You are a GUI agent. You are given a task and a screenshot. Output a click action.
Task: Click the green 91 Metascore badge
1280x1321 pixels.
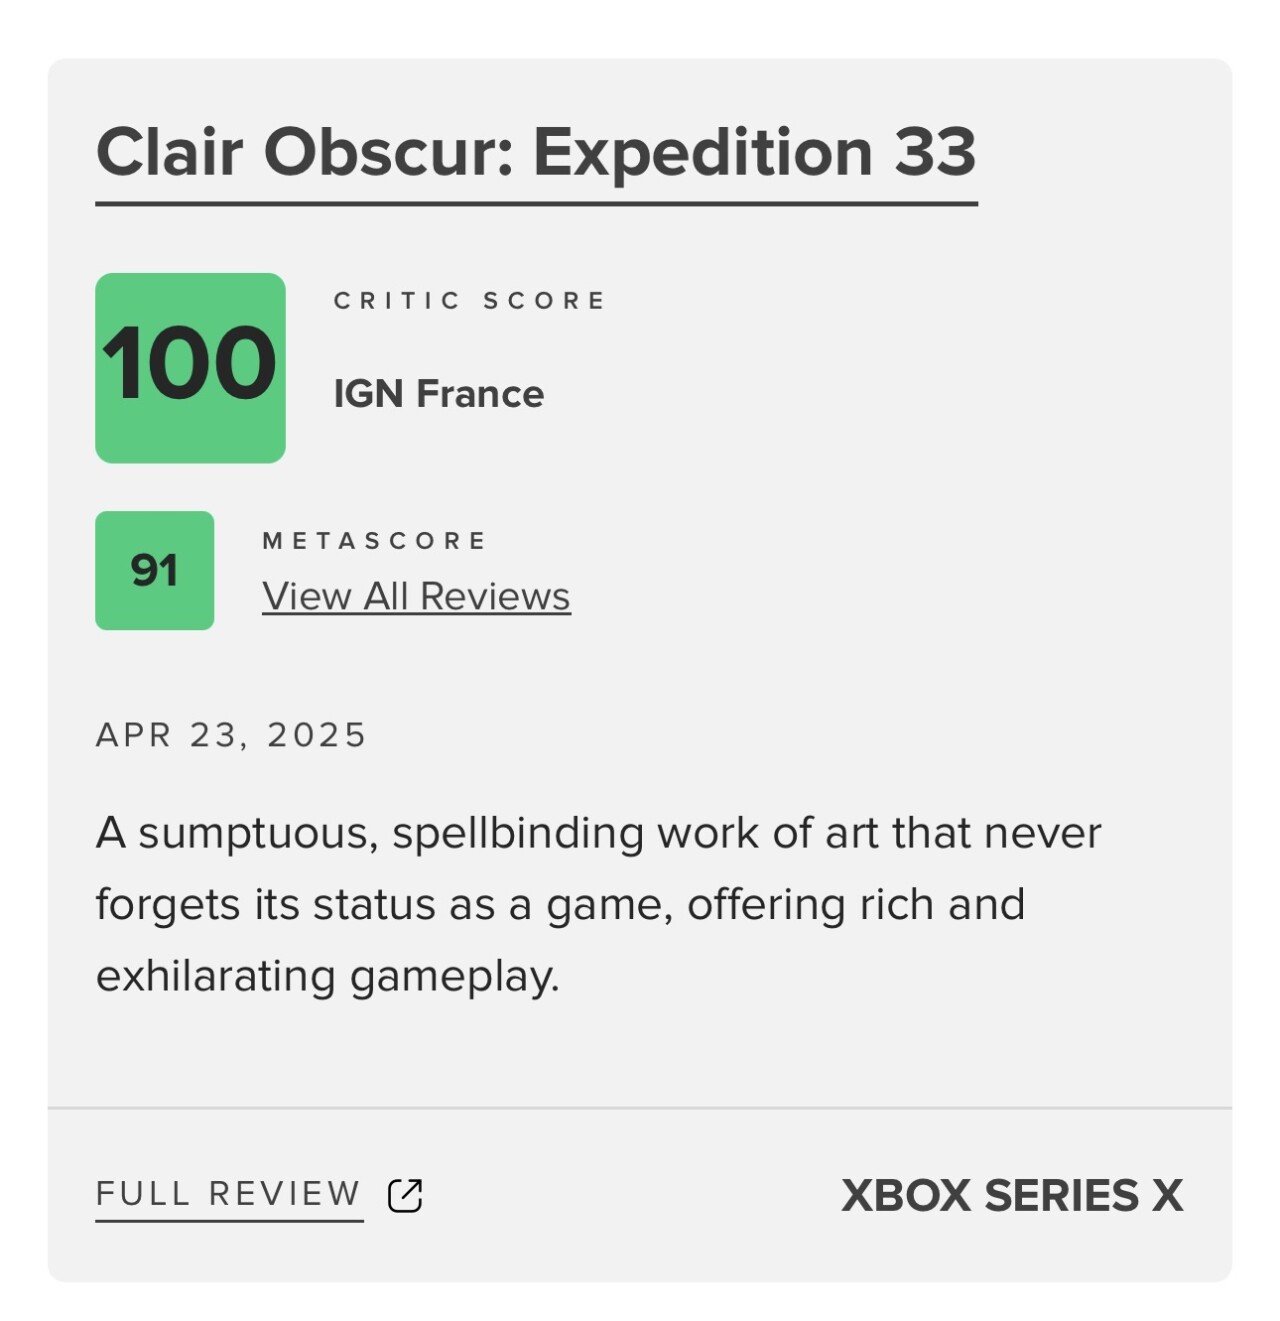(x=154, y=571)
